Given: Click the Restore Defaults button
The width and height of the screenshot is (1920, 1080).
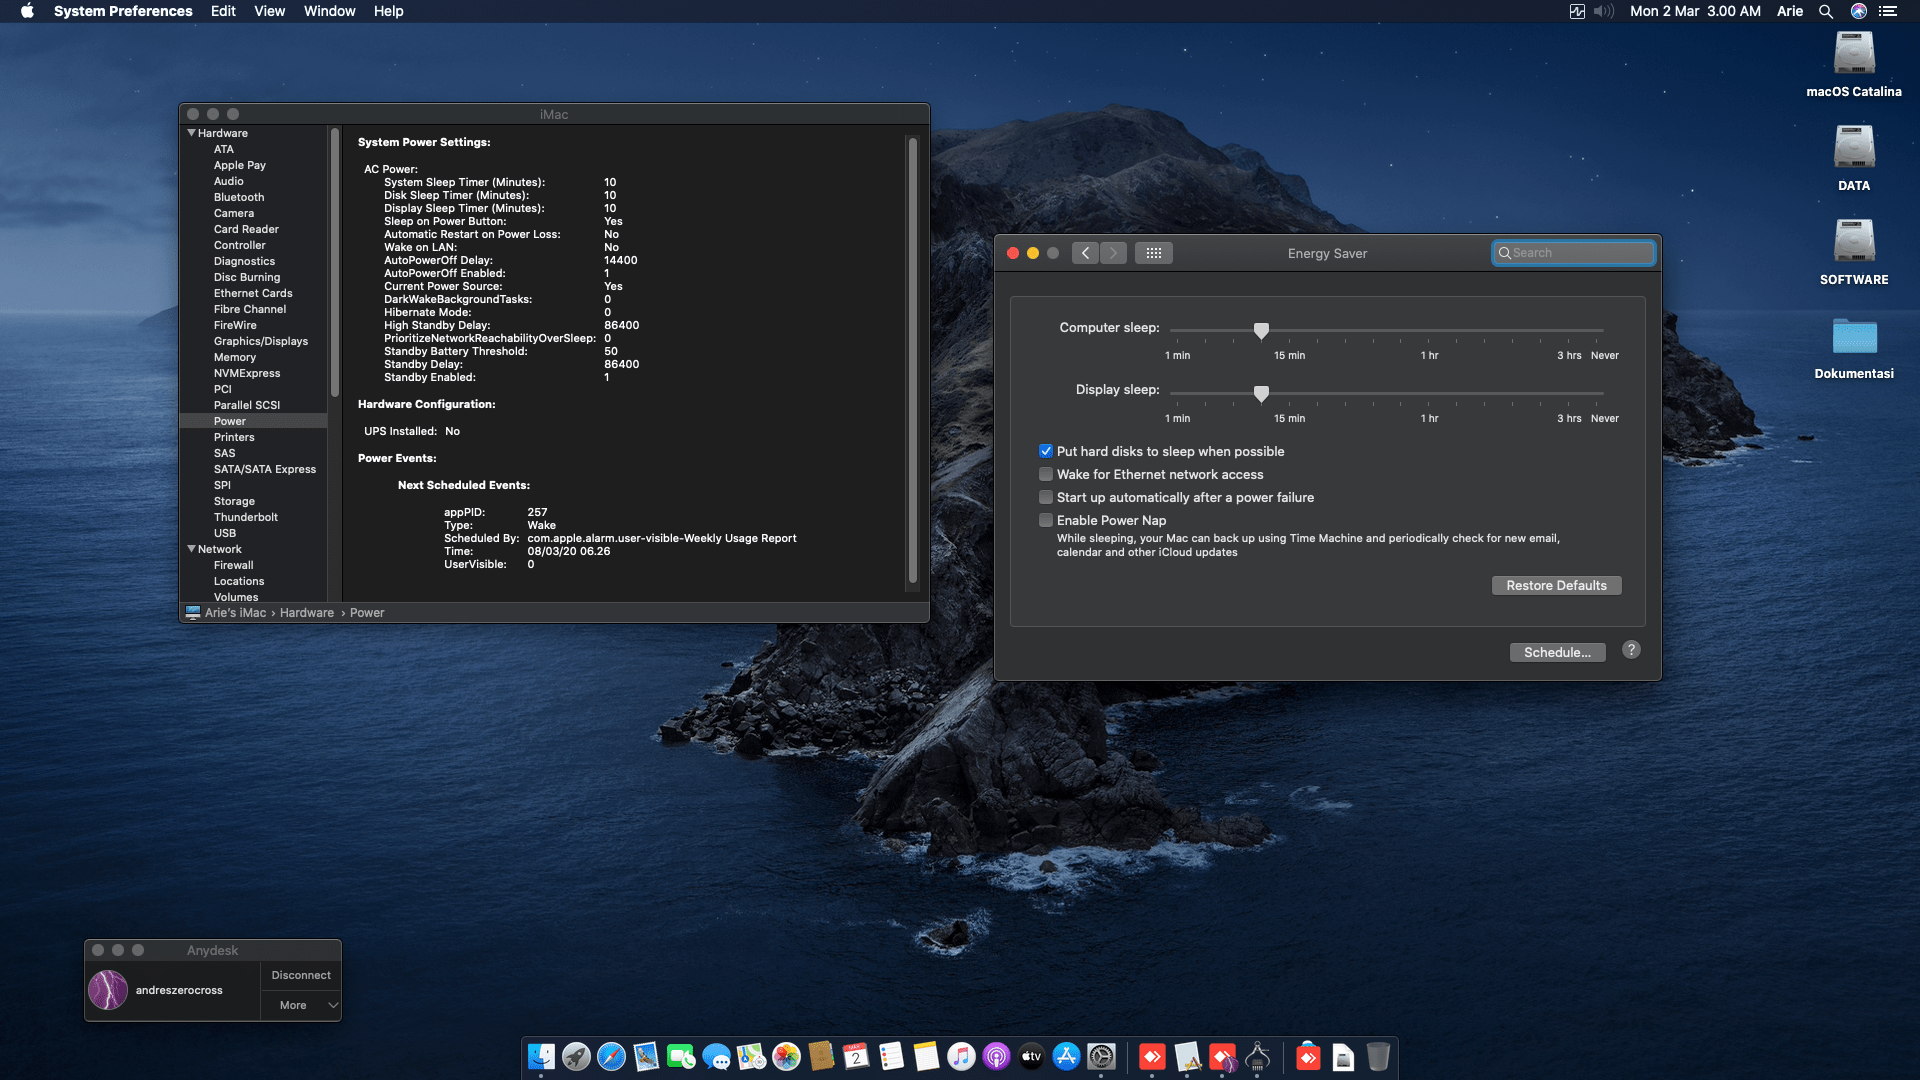Looking at the screenshot, I should click(x=1556, y=585).
